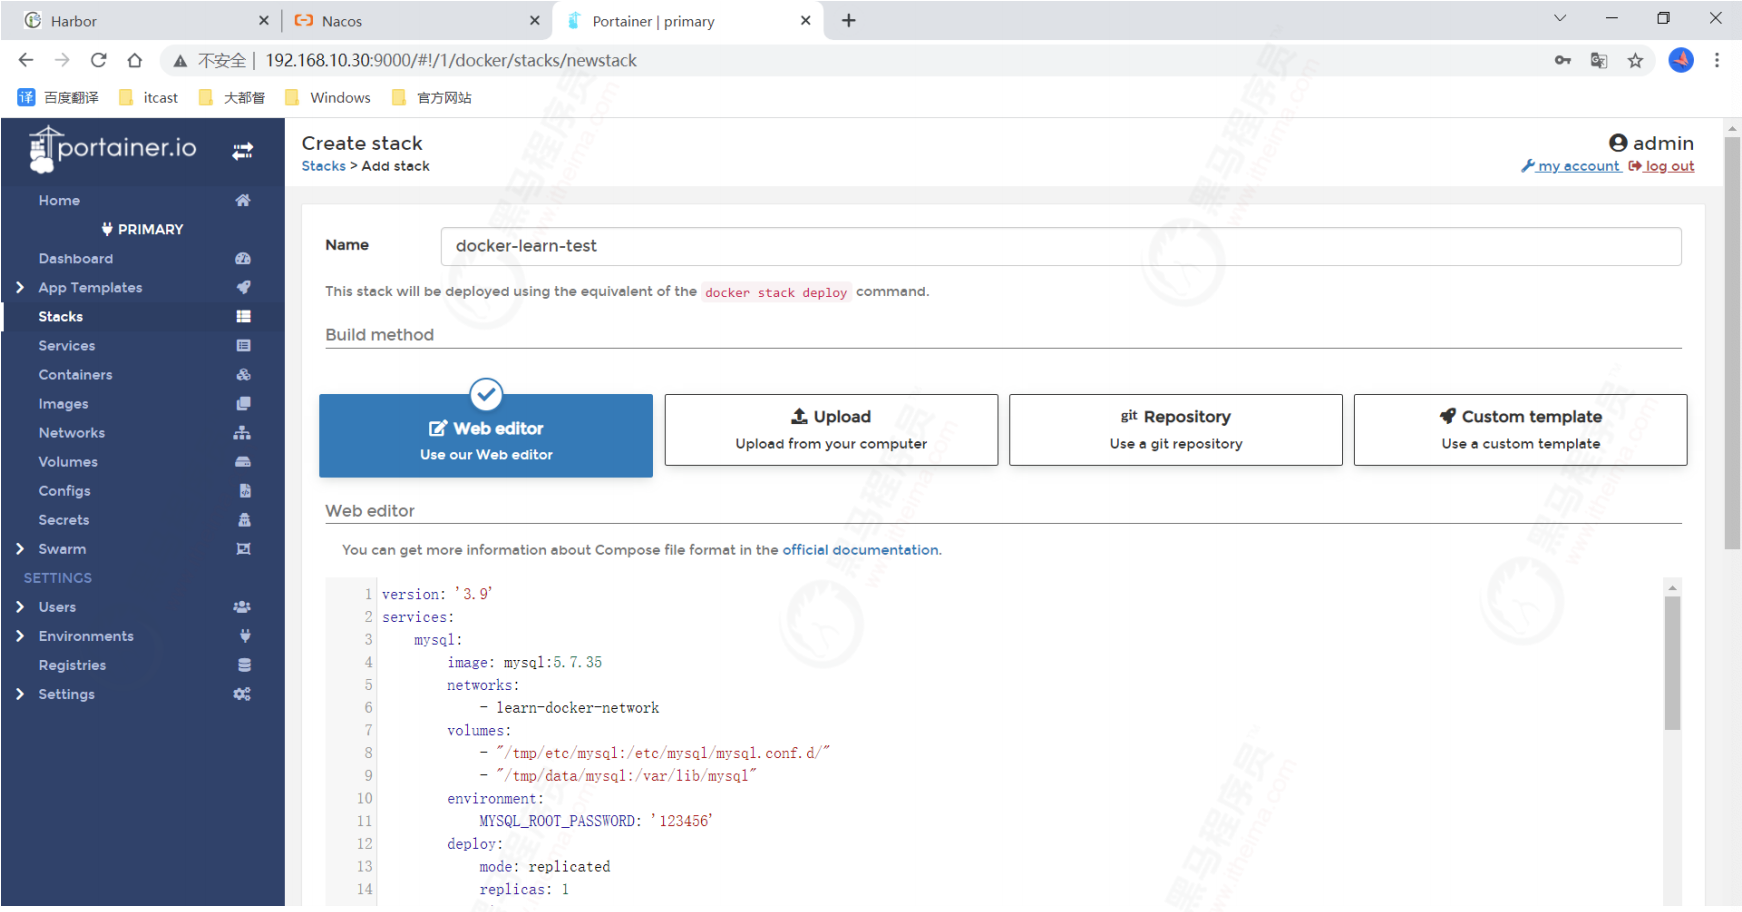Expand the Settings chevron
Screen dimensions: 1742x912
pos(20,693)
